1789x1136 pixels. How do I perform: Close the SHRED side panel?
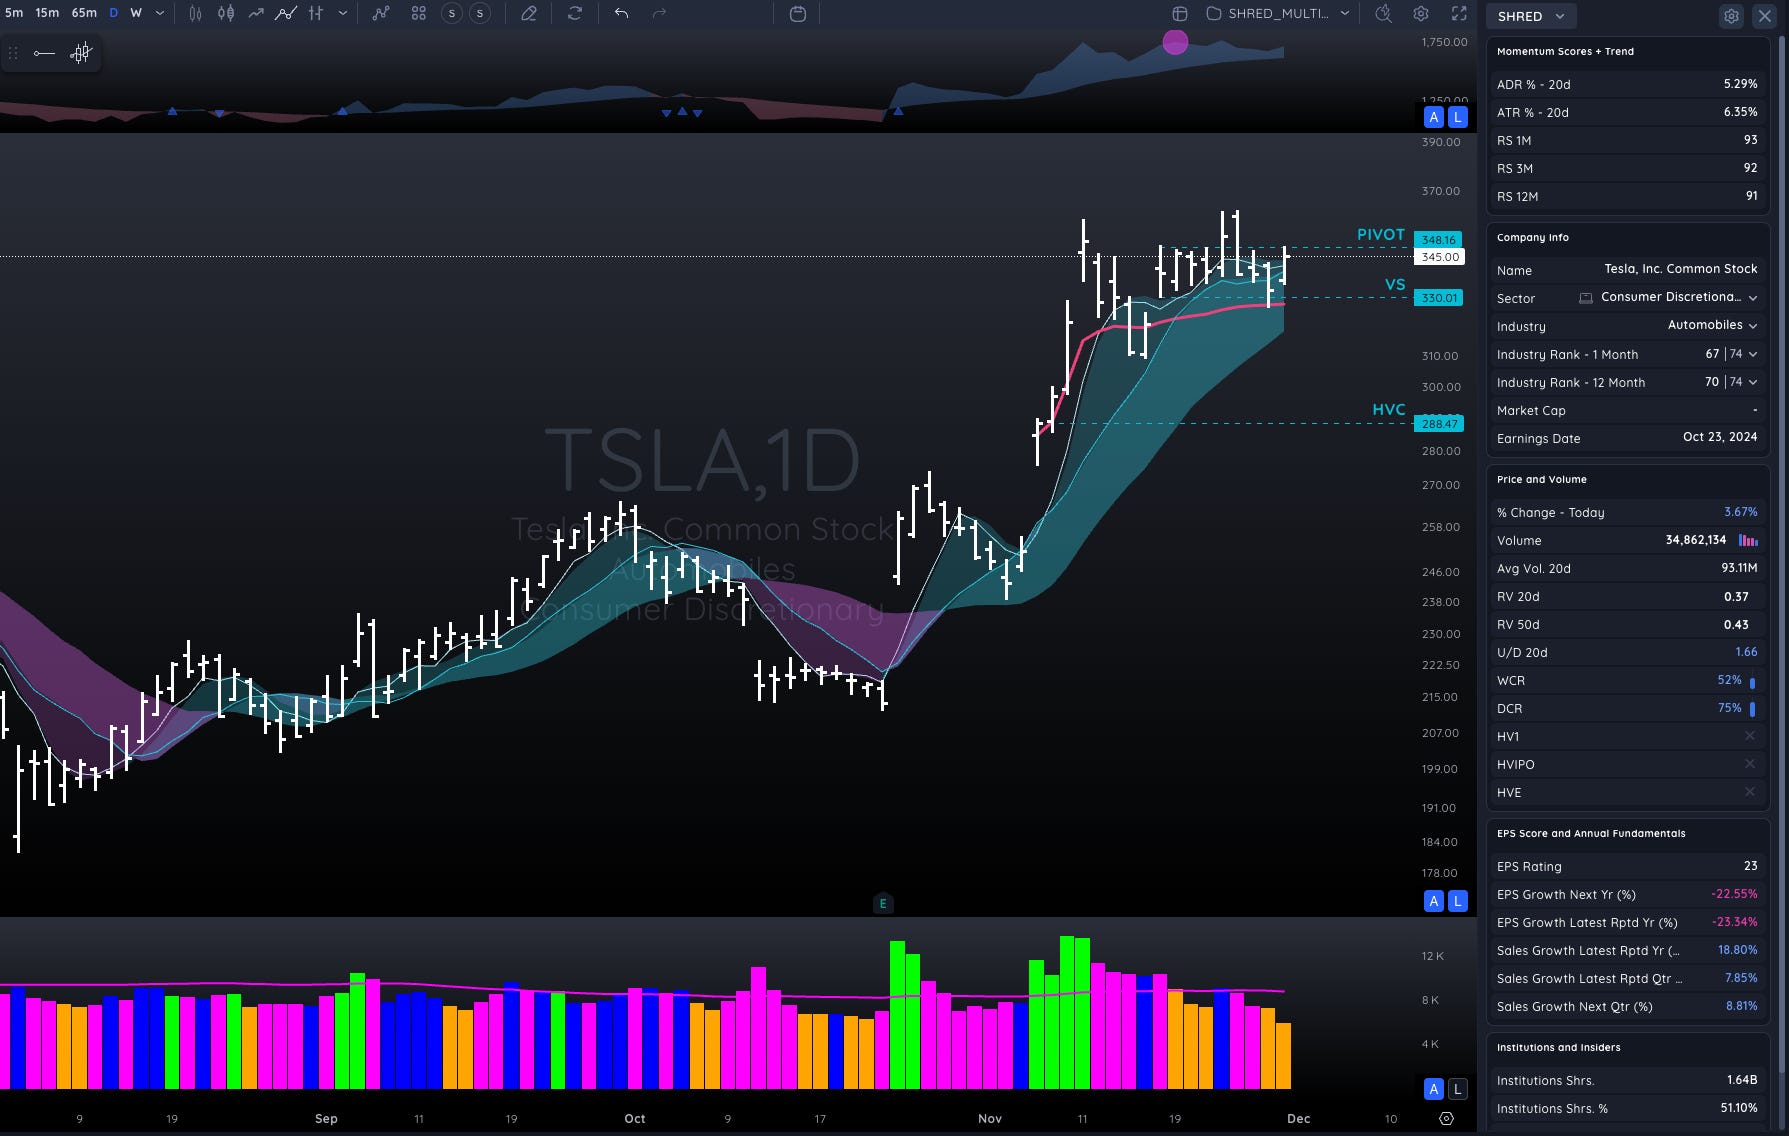(1765, 16)
